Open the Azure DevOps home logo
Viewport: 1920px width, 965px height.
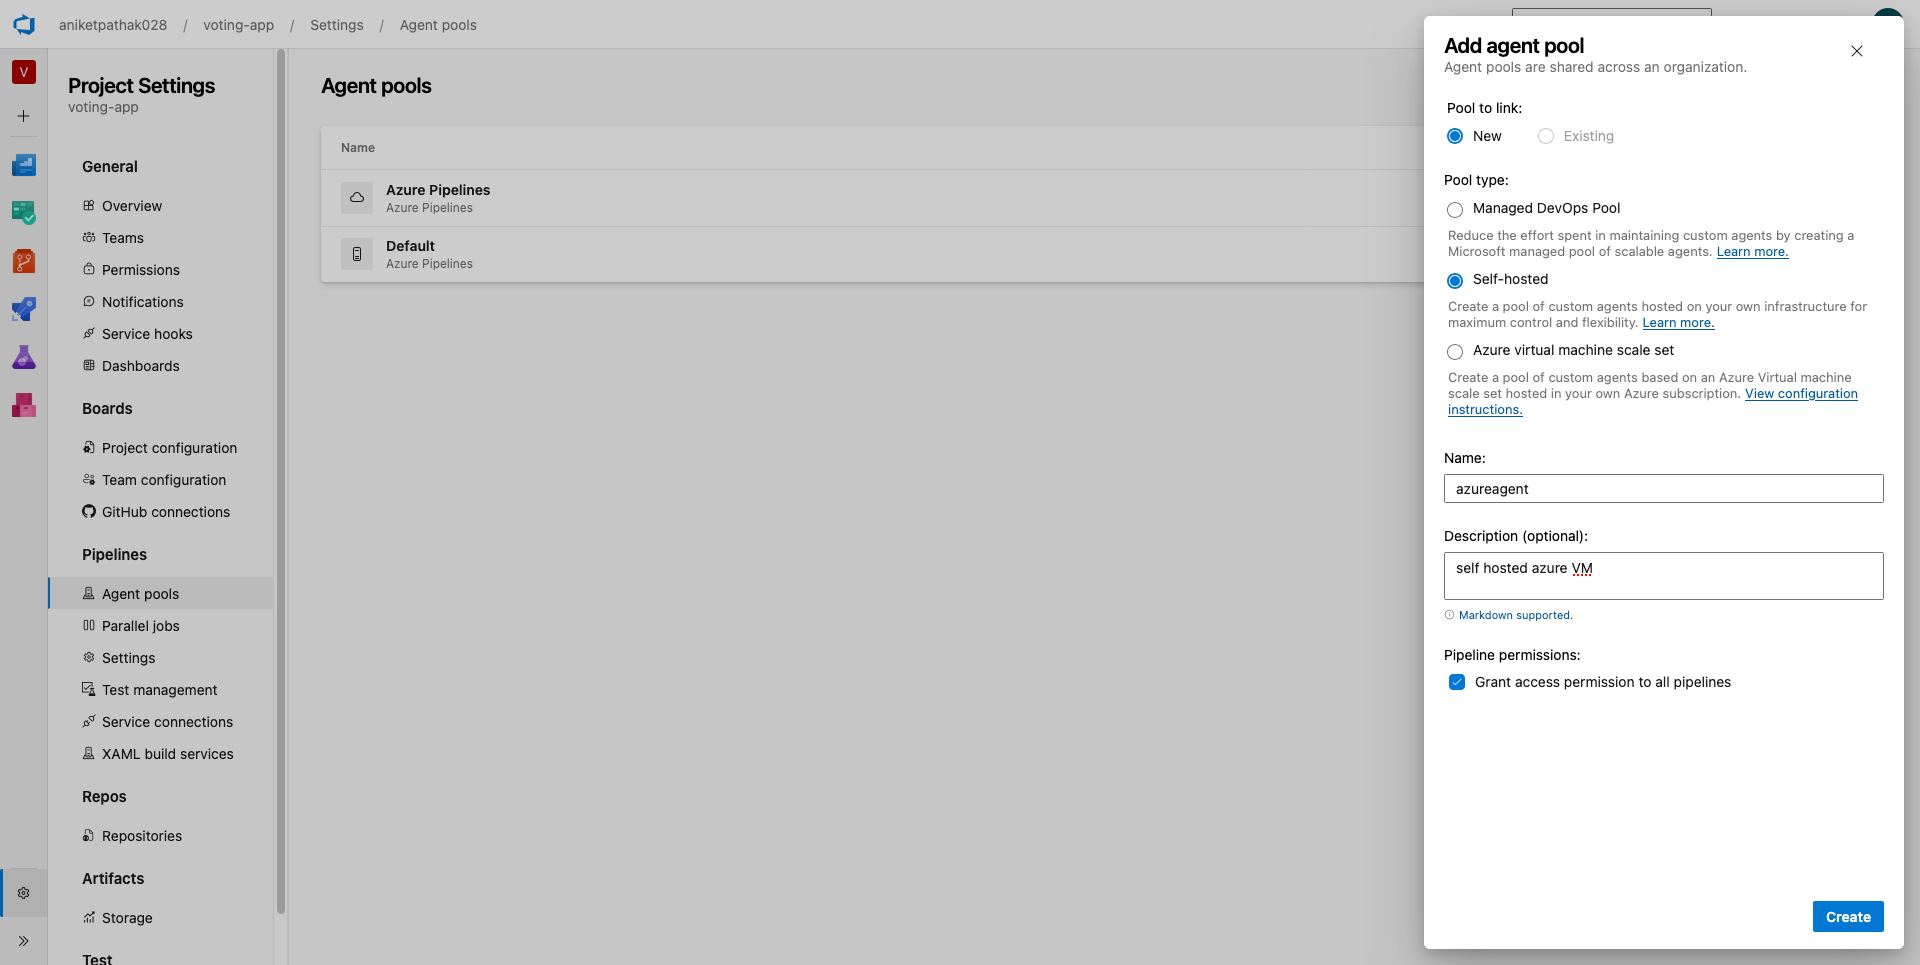(24, 24)
